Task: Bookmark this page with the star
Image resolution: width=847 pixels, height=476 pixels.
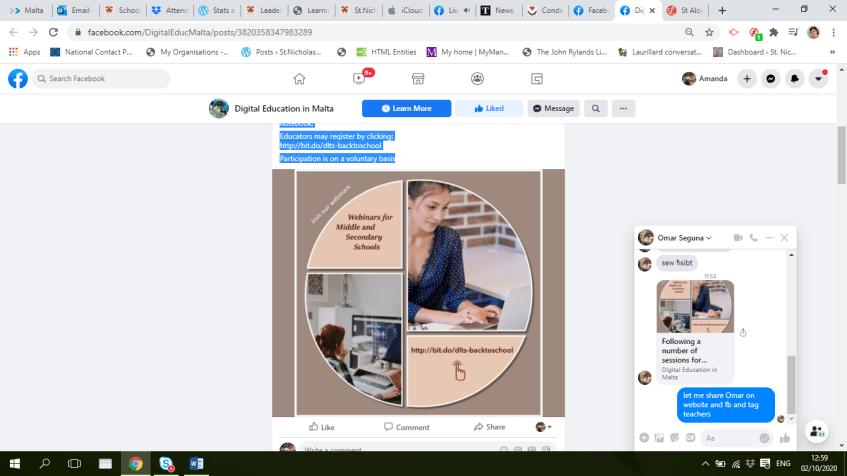Action: (x=709, y=32)
